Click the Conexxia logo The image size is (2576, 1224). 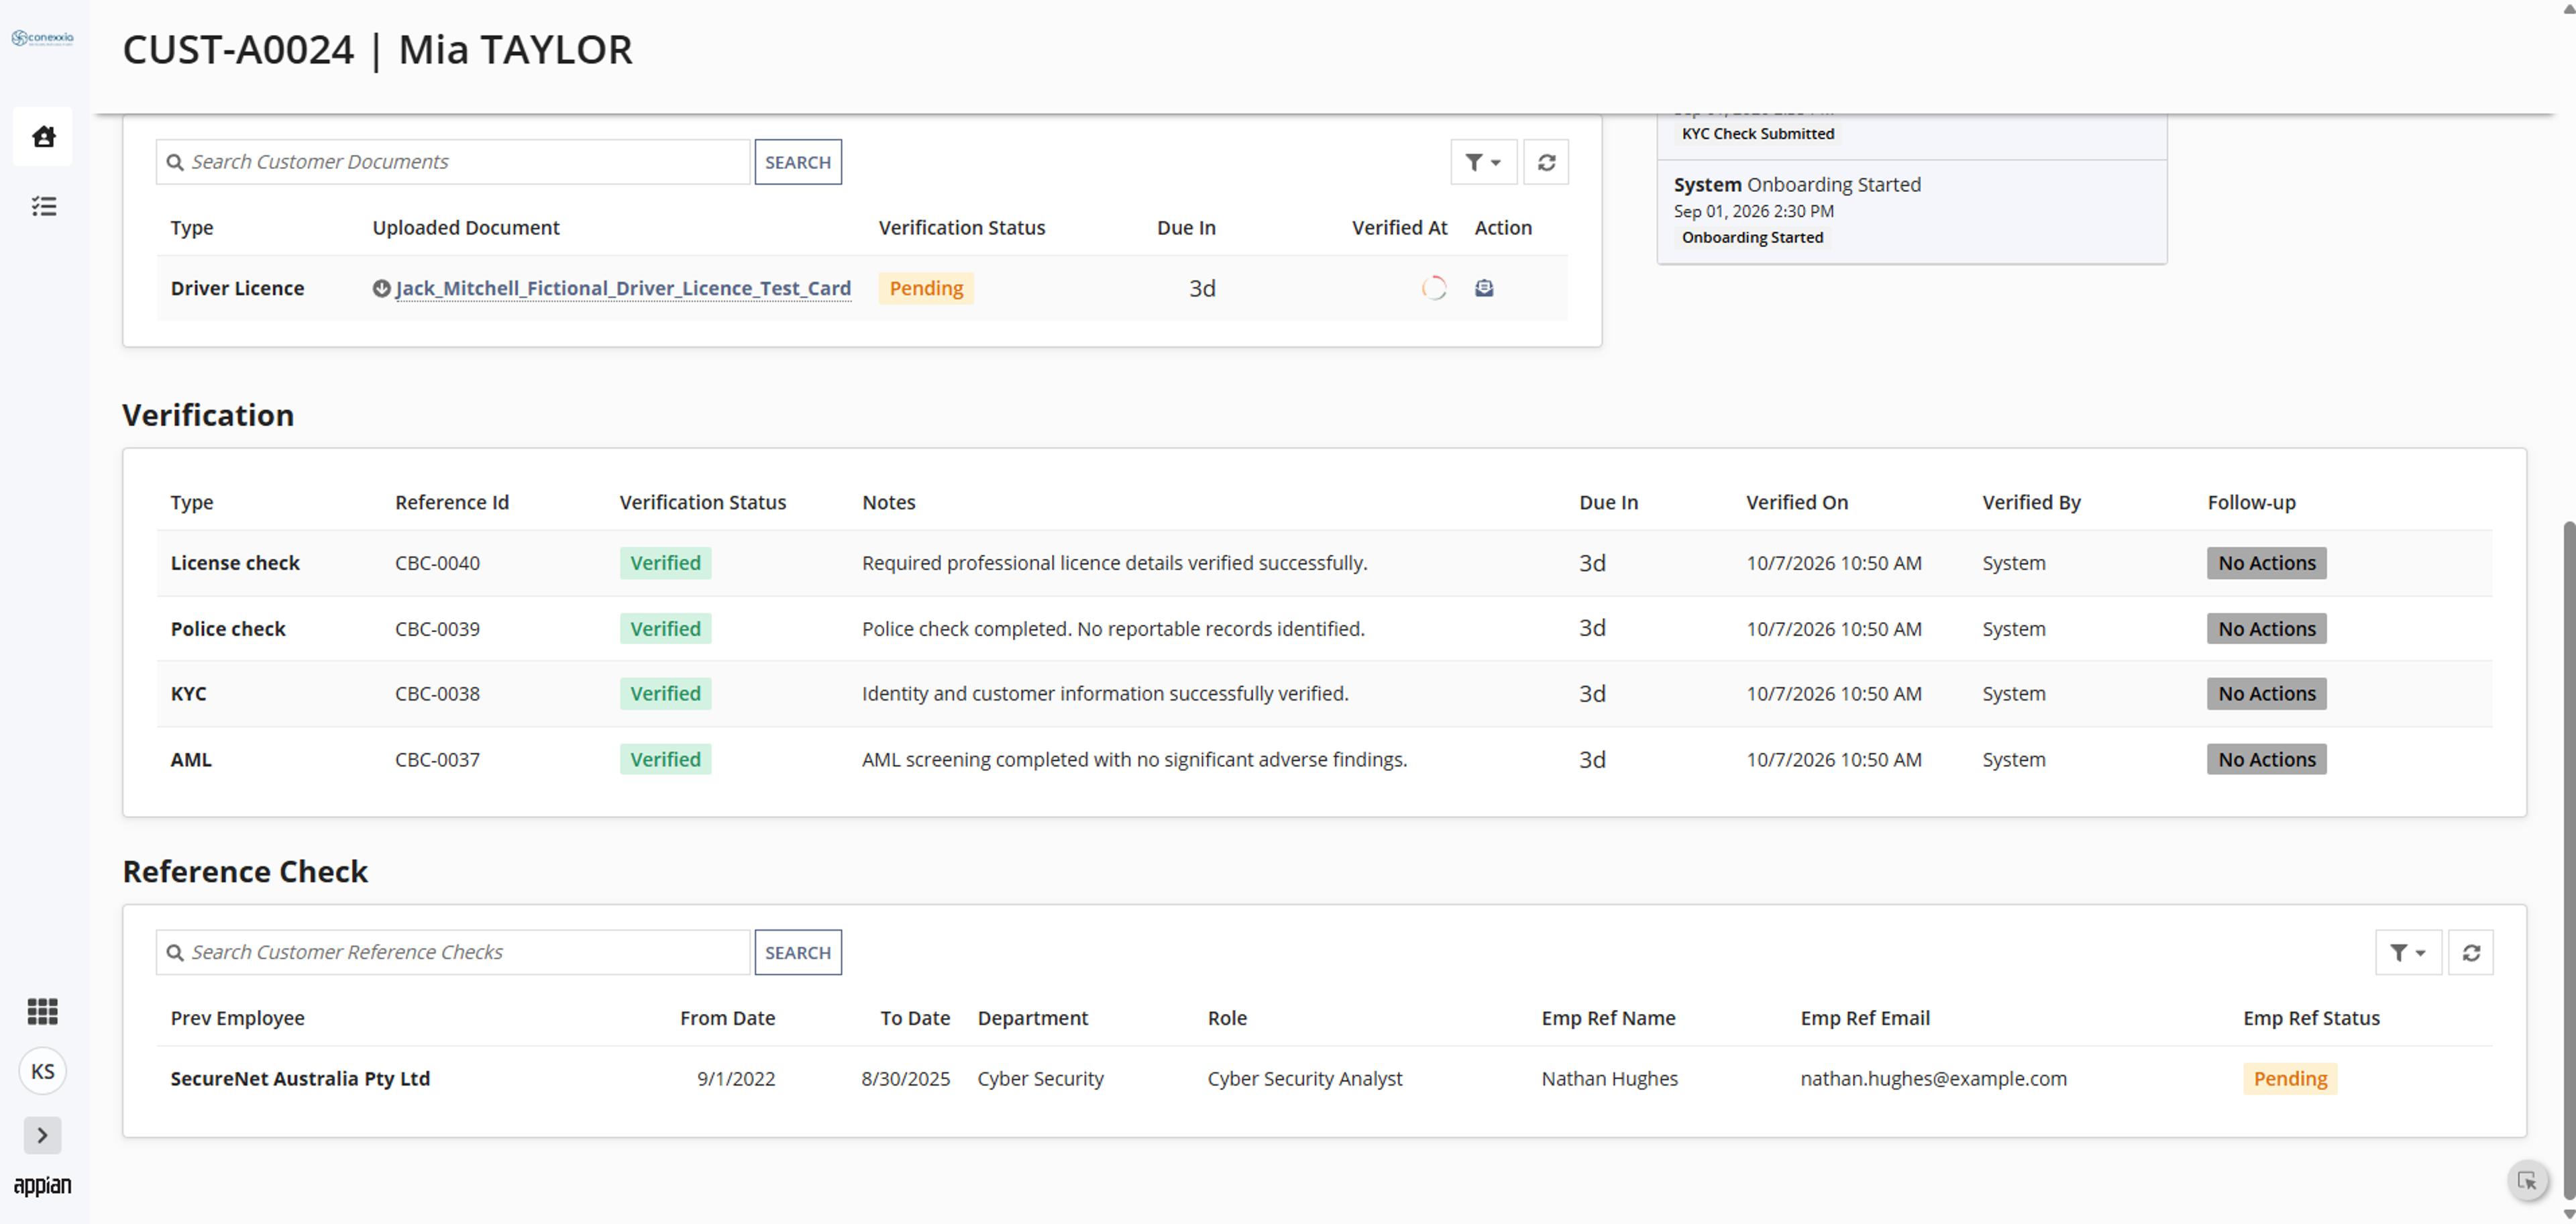(42, 38)
